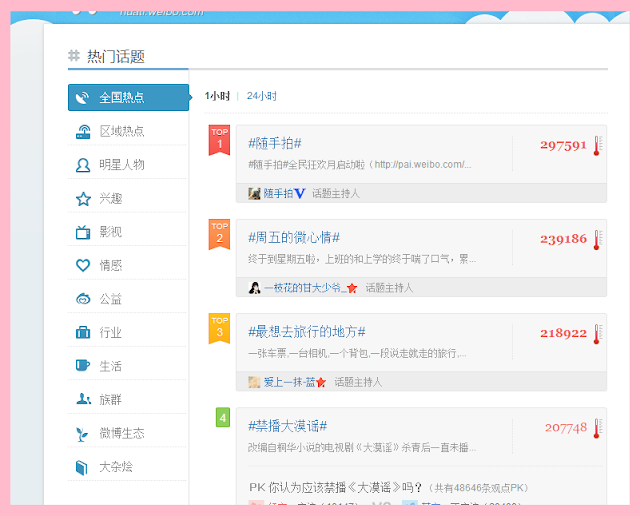Click the person icon beside 明星人物
The height and width of the screenshot is (516, 640).
click(83, 165)
